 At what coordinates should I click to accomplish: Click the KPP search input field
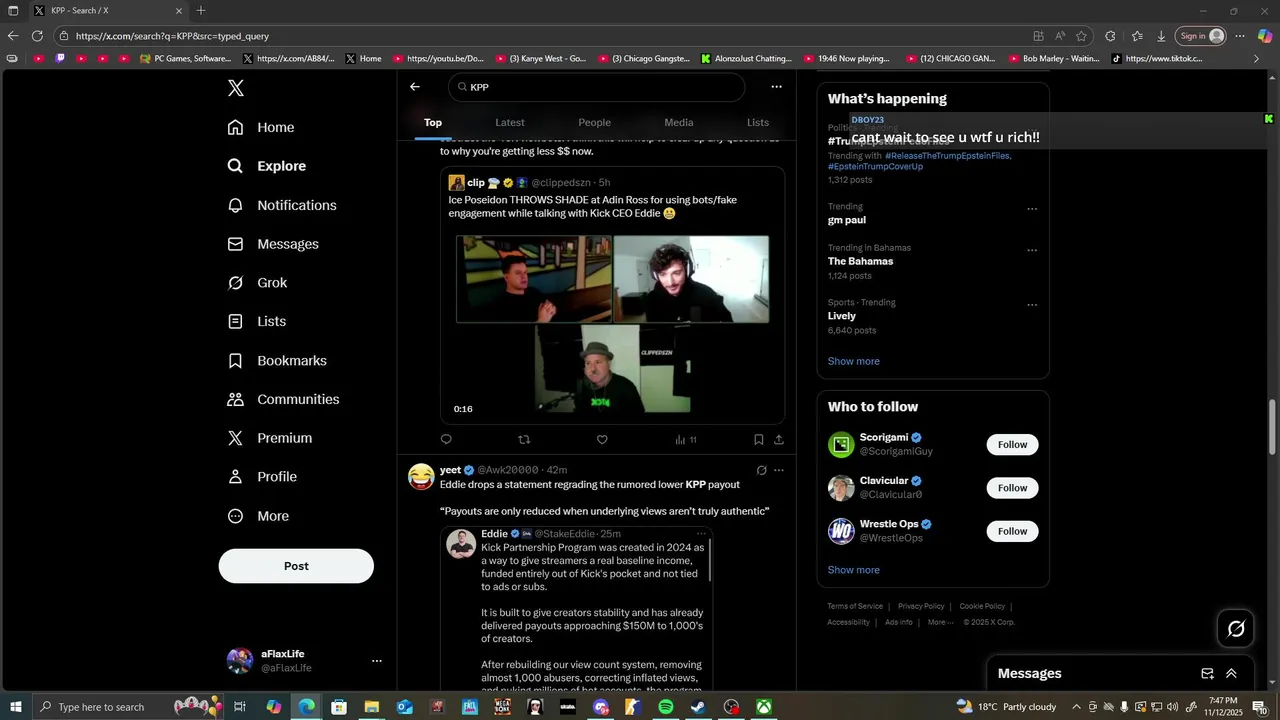(x=597, y=87)
